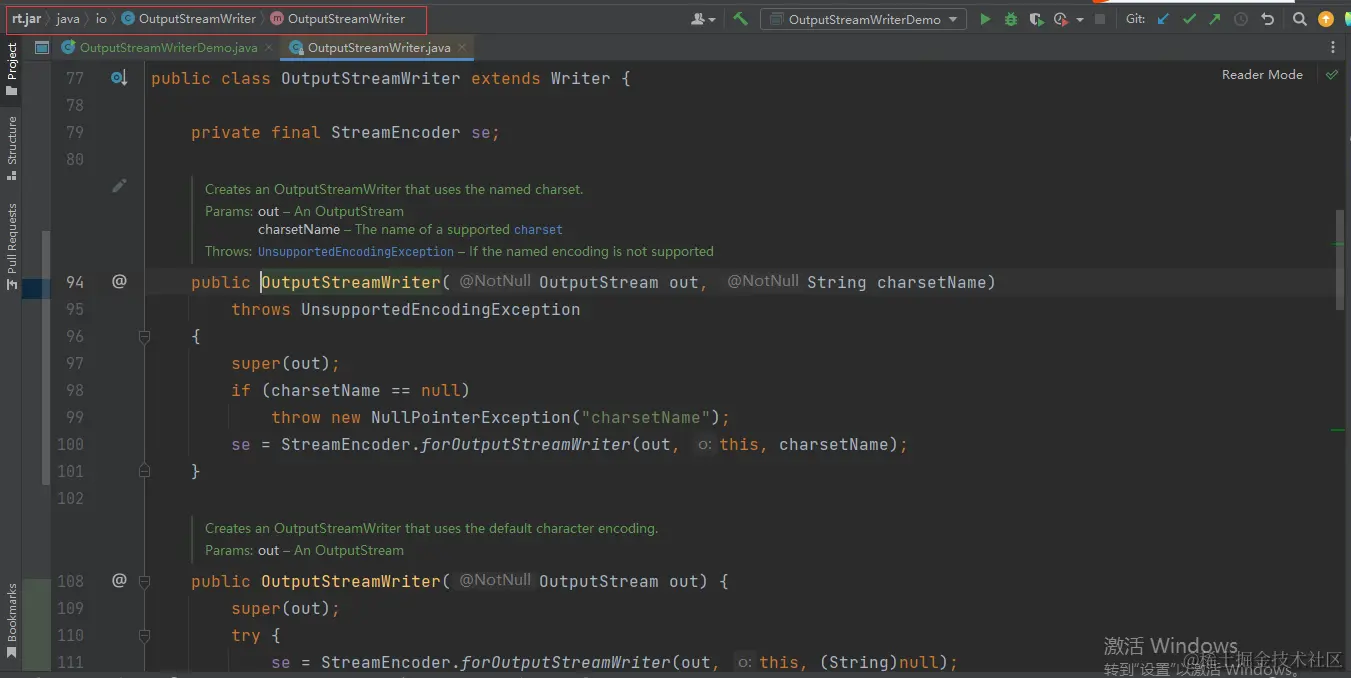Click the io package breadcrumb
The width and height of the screenshot is (1351, 678).
[x=101, y=19]
